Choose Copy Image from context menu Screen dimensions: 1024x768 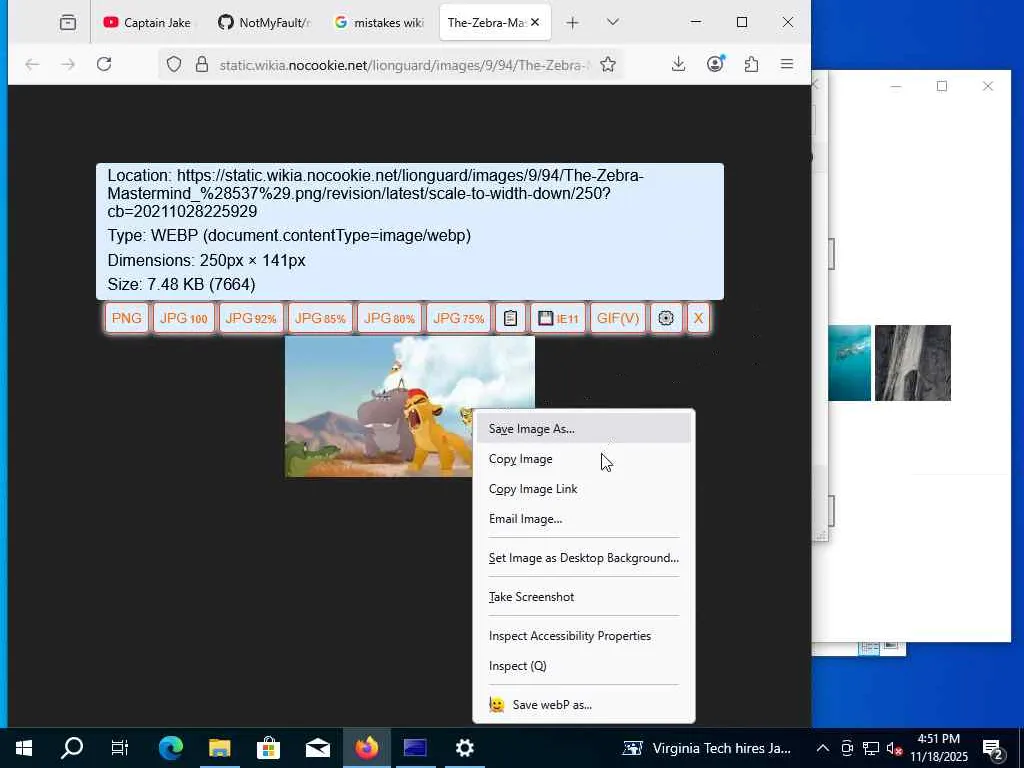[583, 459]
